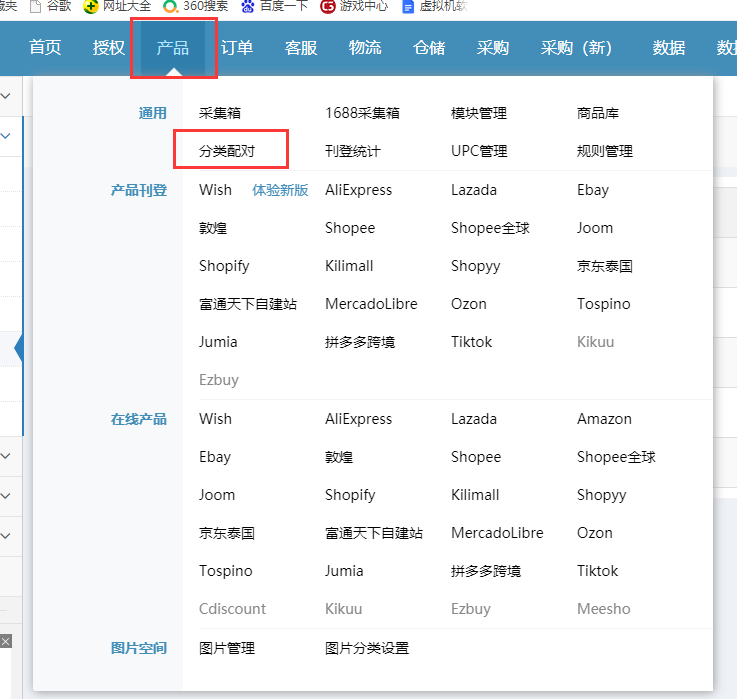Open Ozon under 产品刊登
737x699 pixels.
point(469,304)
